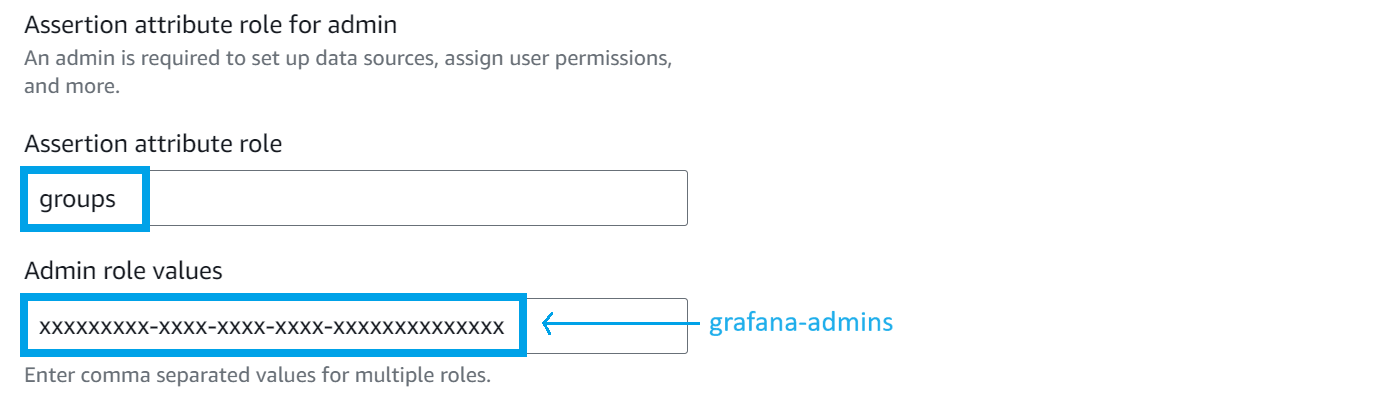Focus the Admin role values text box
The height and width of the screenshot is (403, 1400).
(x=606, y=325)
